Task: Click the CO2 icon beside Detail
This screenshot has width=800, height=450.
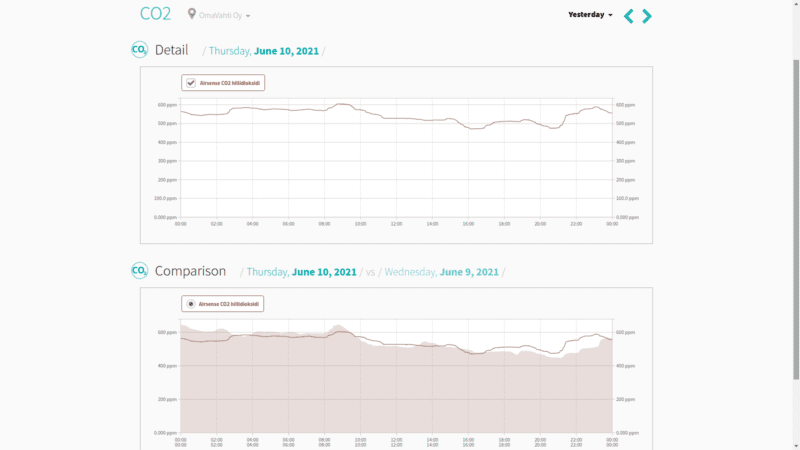Action: (x=140, y=50)
